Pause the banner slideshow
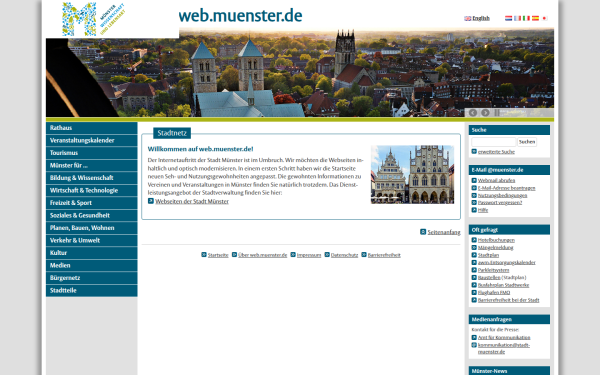600x375 pixels. coord(497,112)
